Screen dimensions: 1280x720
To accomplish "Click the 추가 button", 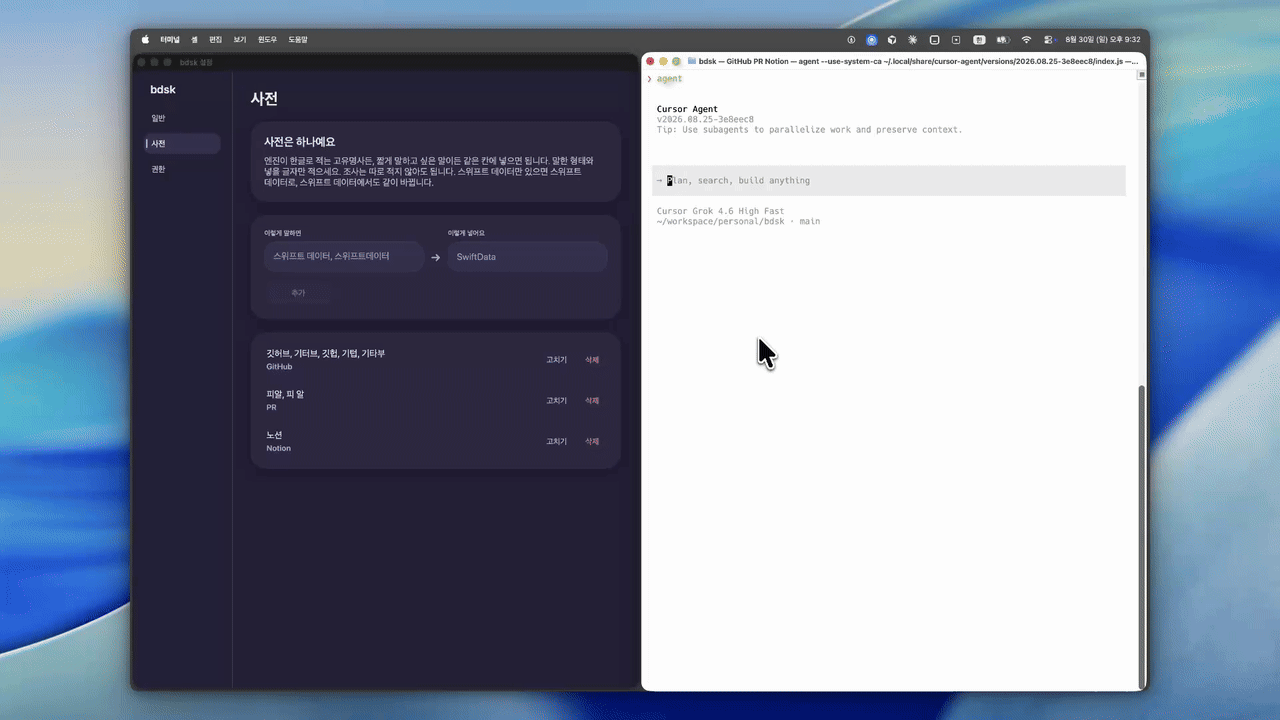I will pos(298,293).
